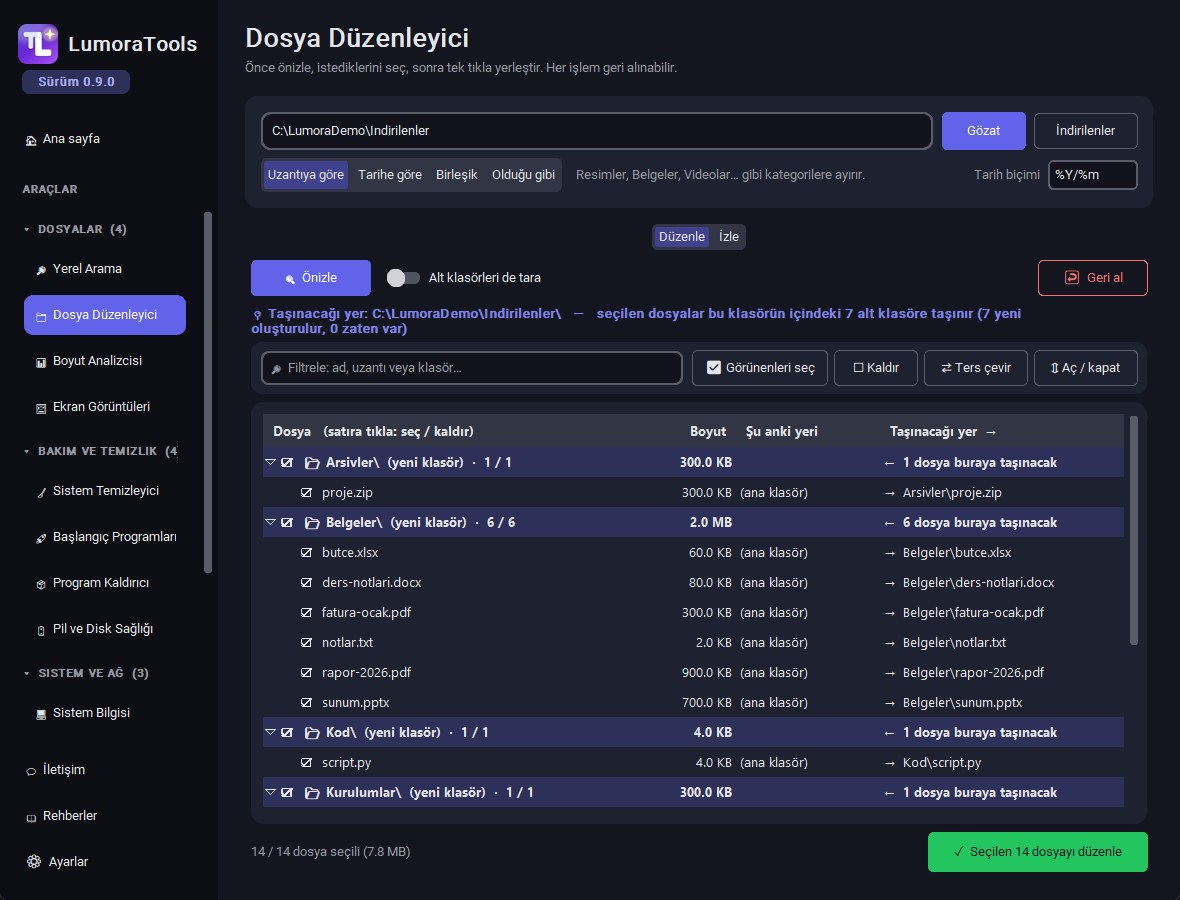This screenshot has height=900, width=1180.
Task: Switch to Tarihe göre sorting mode
Action: 390,175
